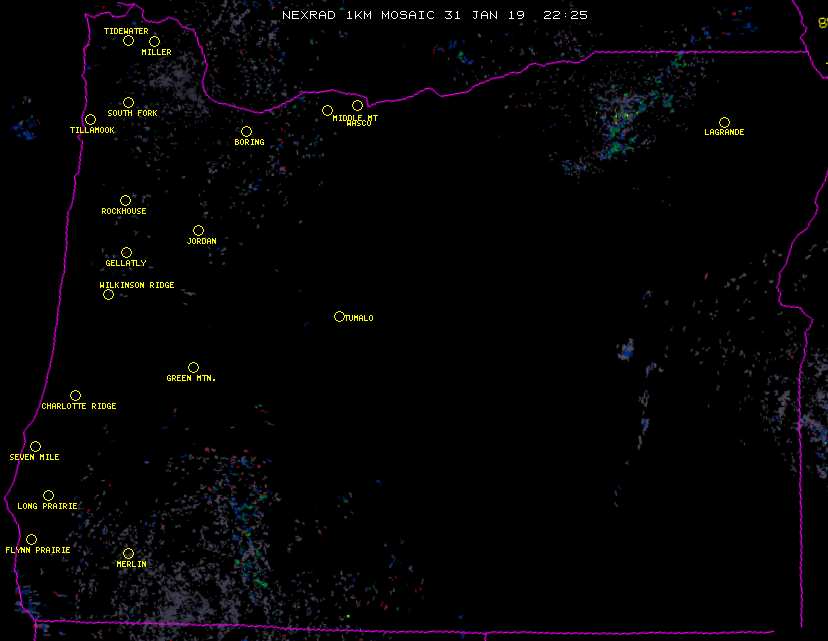This screenshot has width=828, height=641.
Task: Pick the Long Prairie station marker
Action: click(x=48, y=495)
